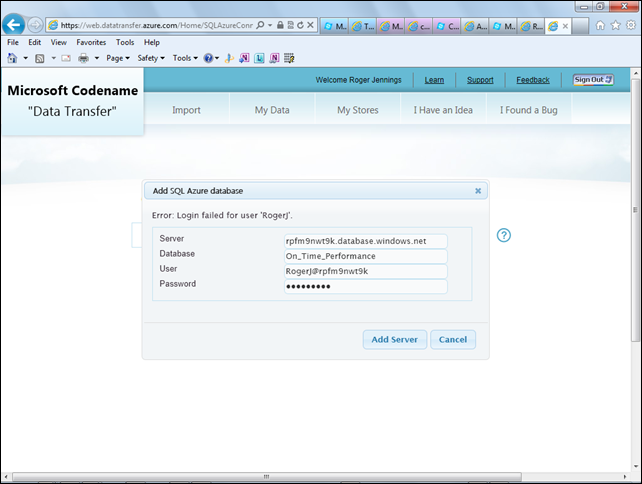Viewport: 642px width, 484px height.
Task: Click the Cancel button
Action: tap(453, 339)
